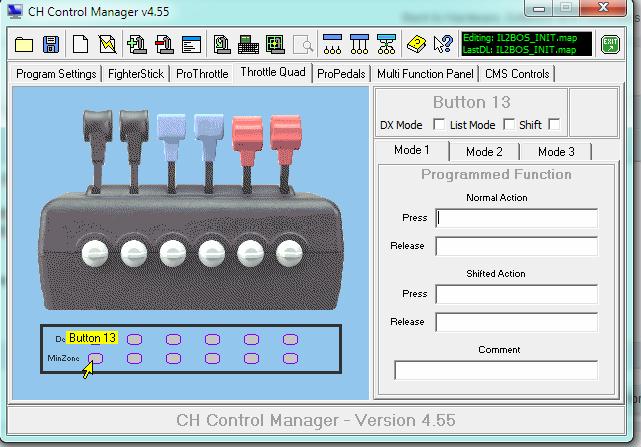
Task: Click the map wizard lightning page icon
Action: (x=108, y=44)
